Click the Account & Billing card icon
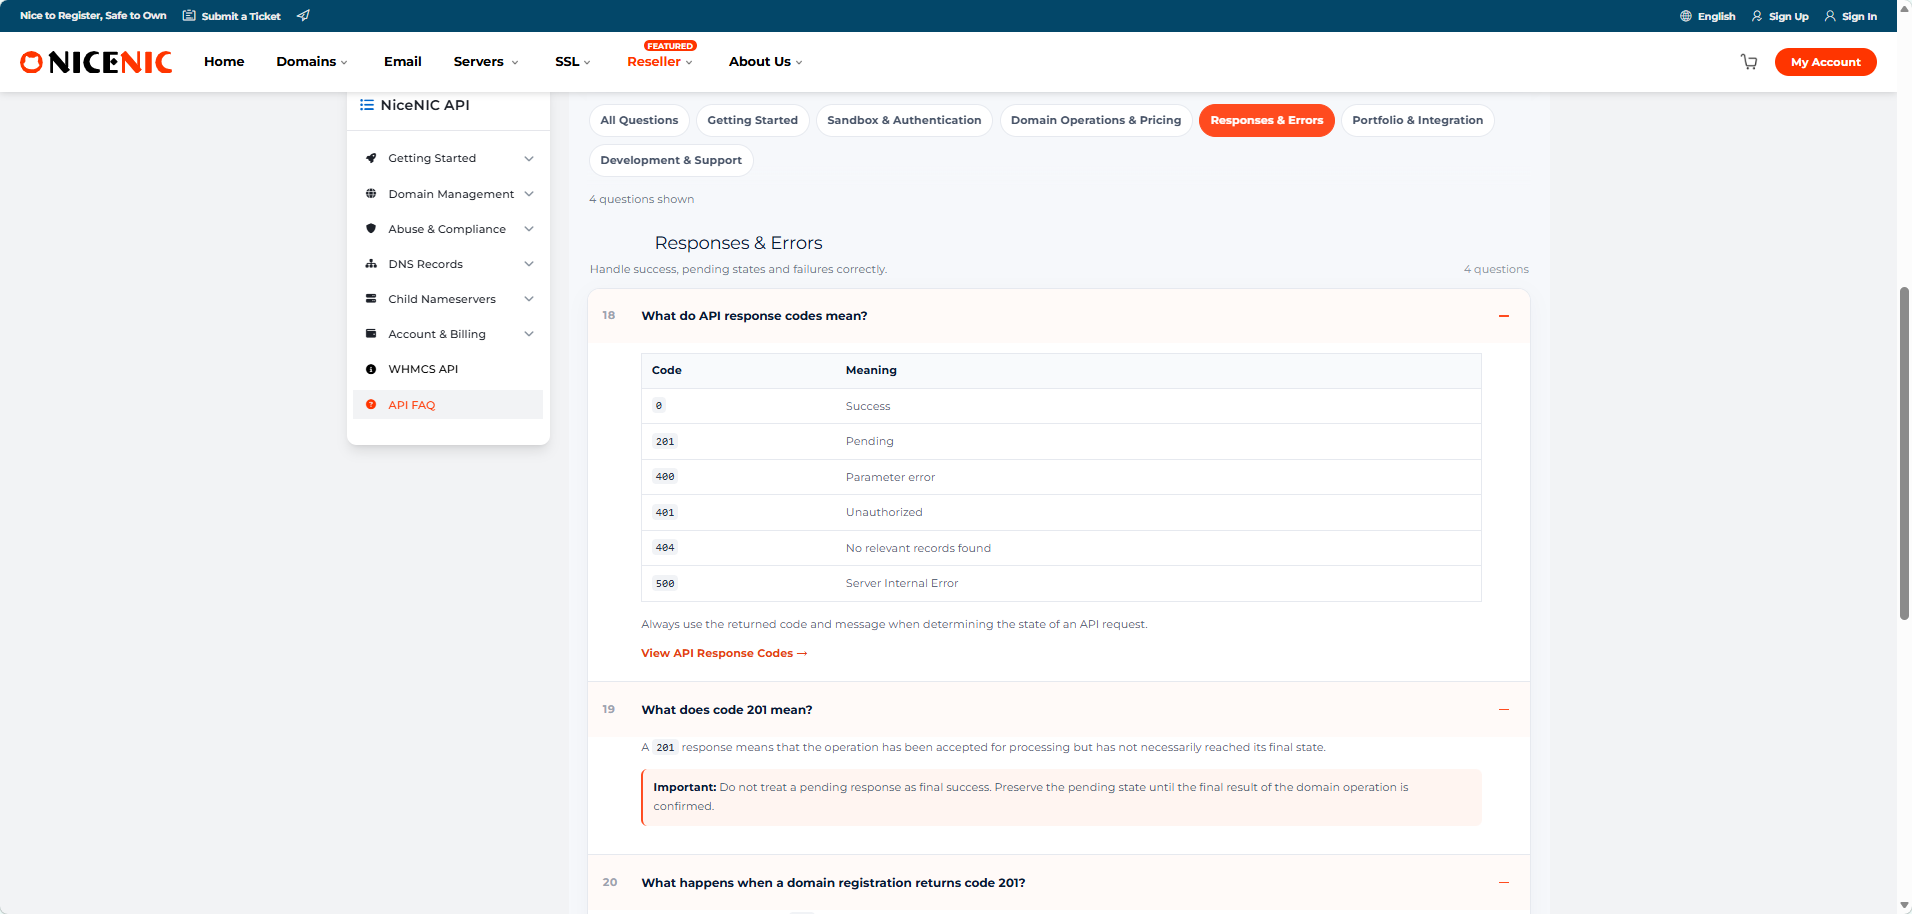The image size is (1912, 914). (371, 334)
